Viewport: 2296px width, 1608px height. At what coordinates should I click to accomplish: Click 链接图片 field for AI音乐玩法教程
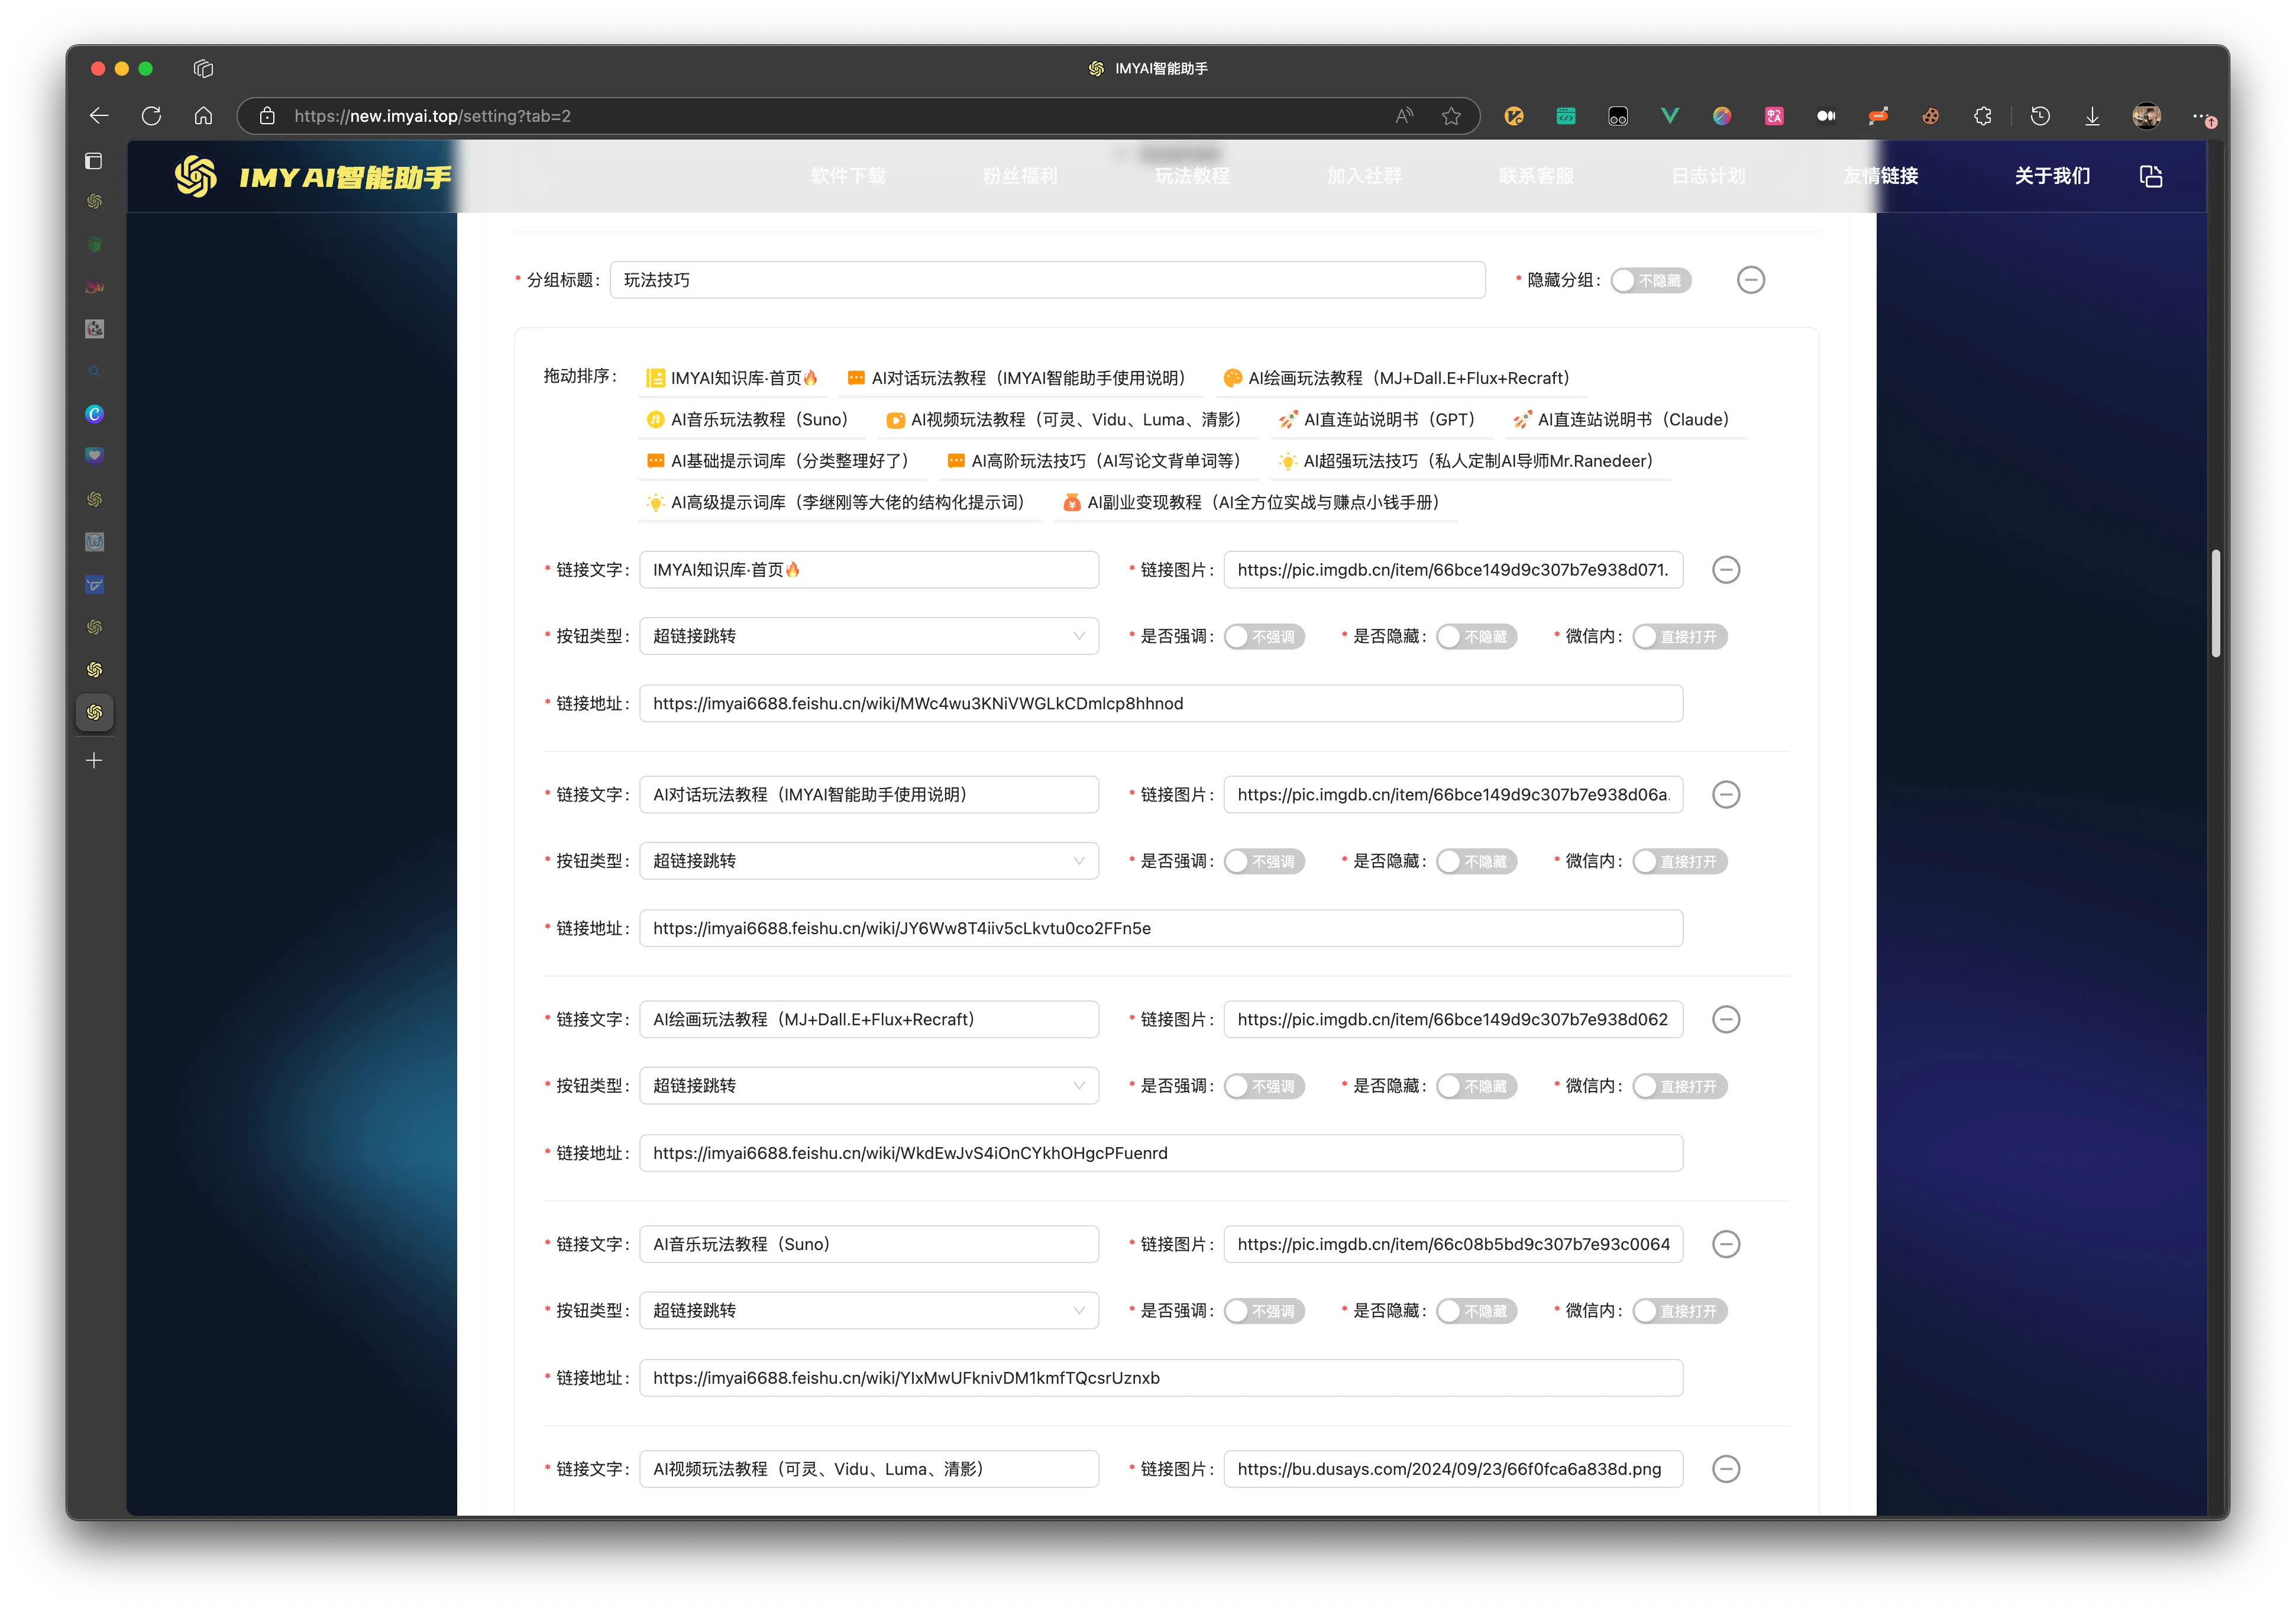1454,1244
